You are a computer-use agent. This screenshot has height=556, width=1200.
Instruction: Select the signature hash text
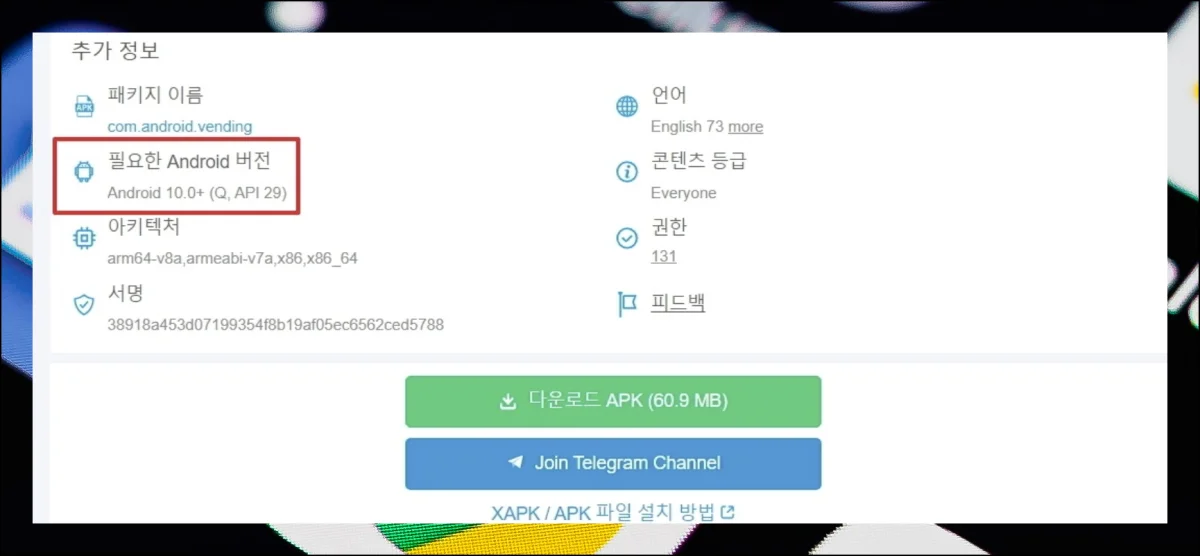point(276,325)
